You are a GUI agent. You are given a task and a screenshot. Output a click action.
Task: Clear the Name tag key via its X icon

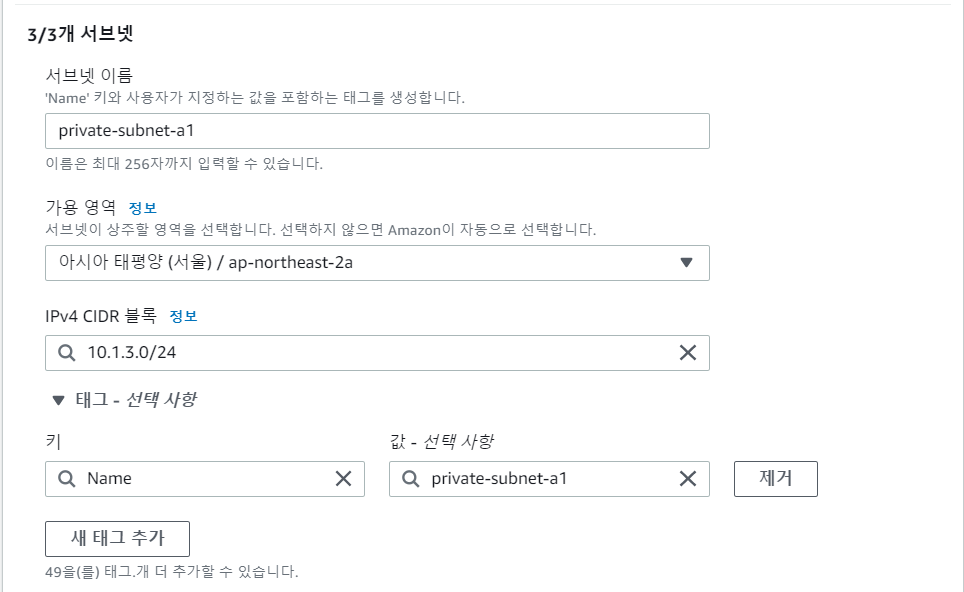(344, 478)
